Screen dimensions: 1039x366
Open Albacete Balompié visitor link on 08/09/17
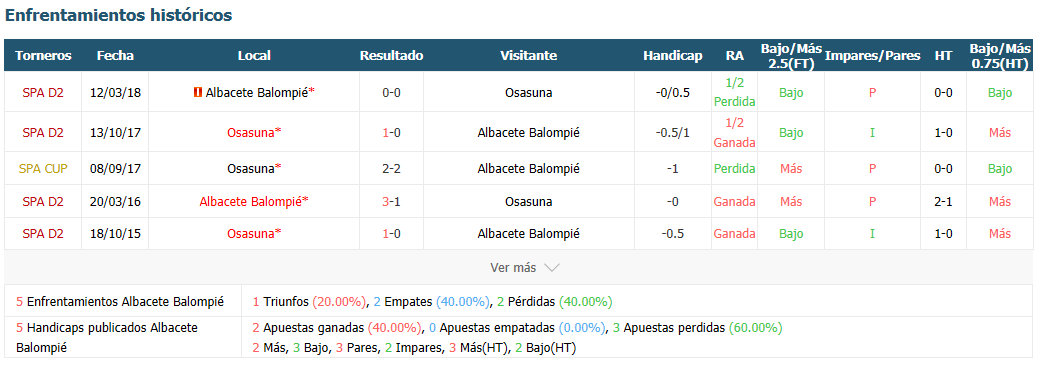(x=528, y=168)
